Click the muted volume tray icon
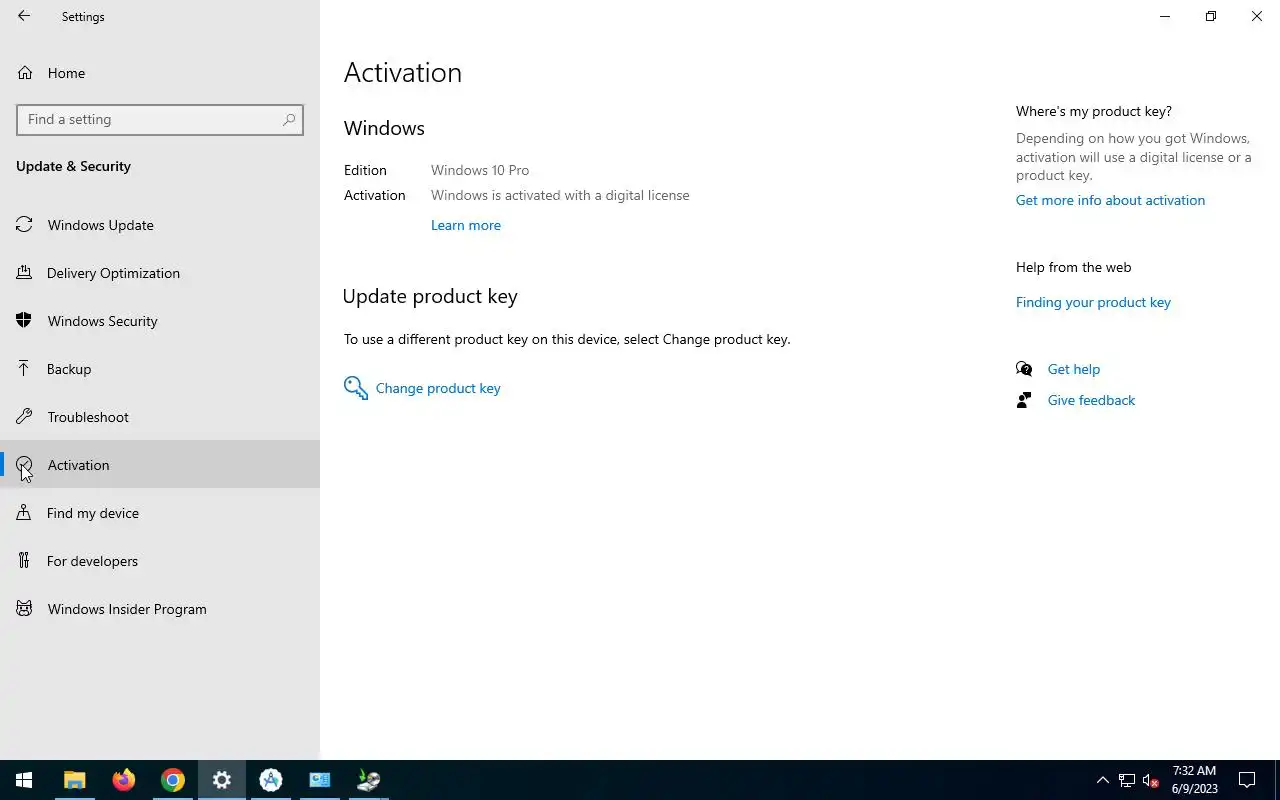 pos(1151,780)
